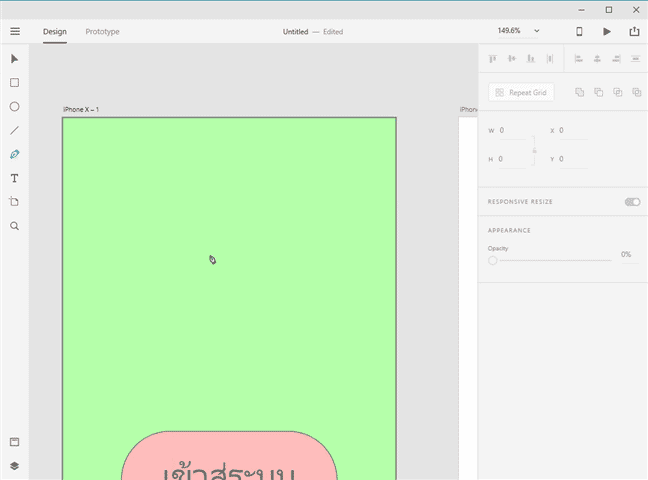Toggle the width-height aspect lock
The height and width of the screenshot is (480, 648).
tap(534, 150)
